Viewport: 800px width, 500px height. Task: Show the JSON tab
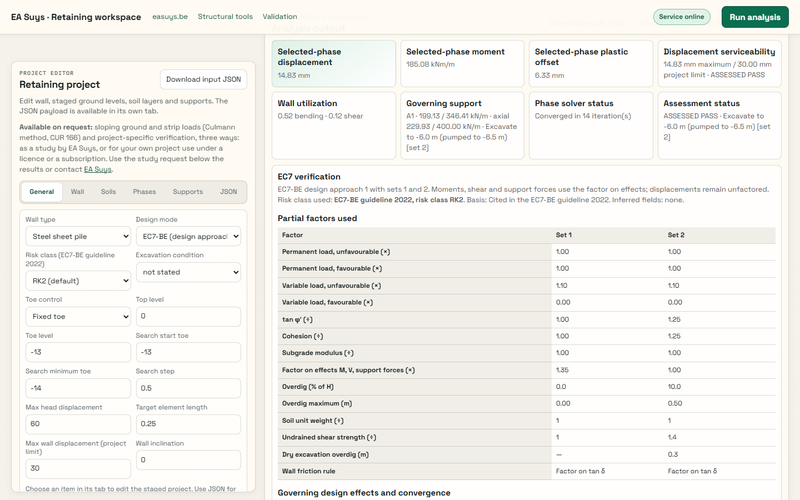click(x=229, y=192)
